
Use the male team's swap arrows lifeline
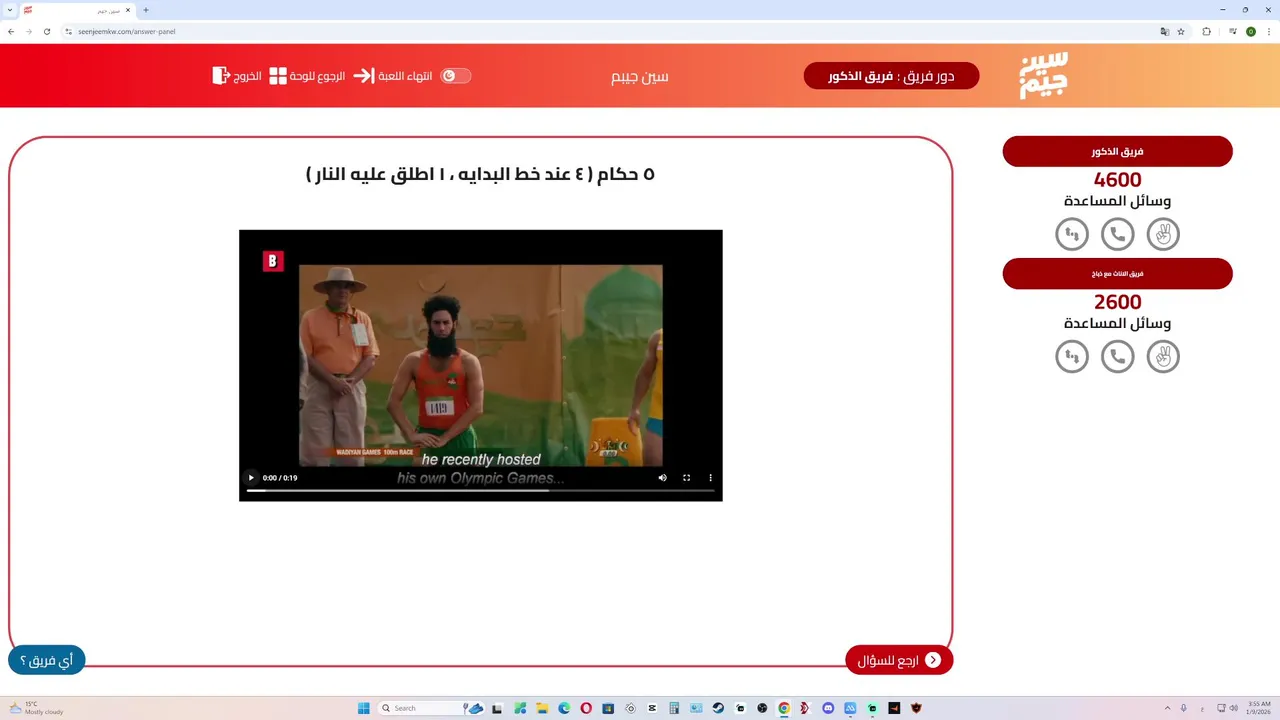(x=1072, y=234)
